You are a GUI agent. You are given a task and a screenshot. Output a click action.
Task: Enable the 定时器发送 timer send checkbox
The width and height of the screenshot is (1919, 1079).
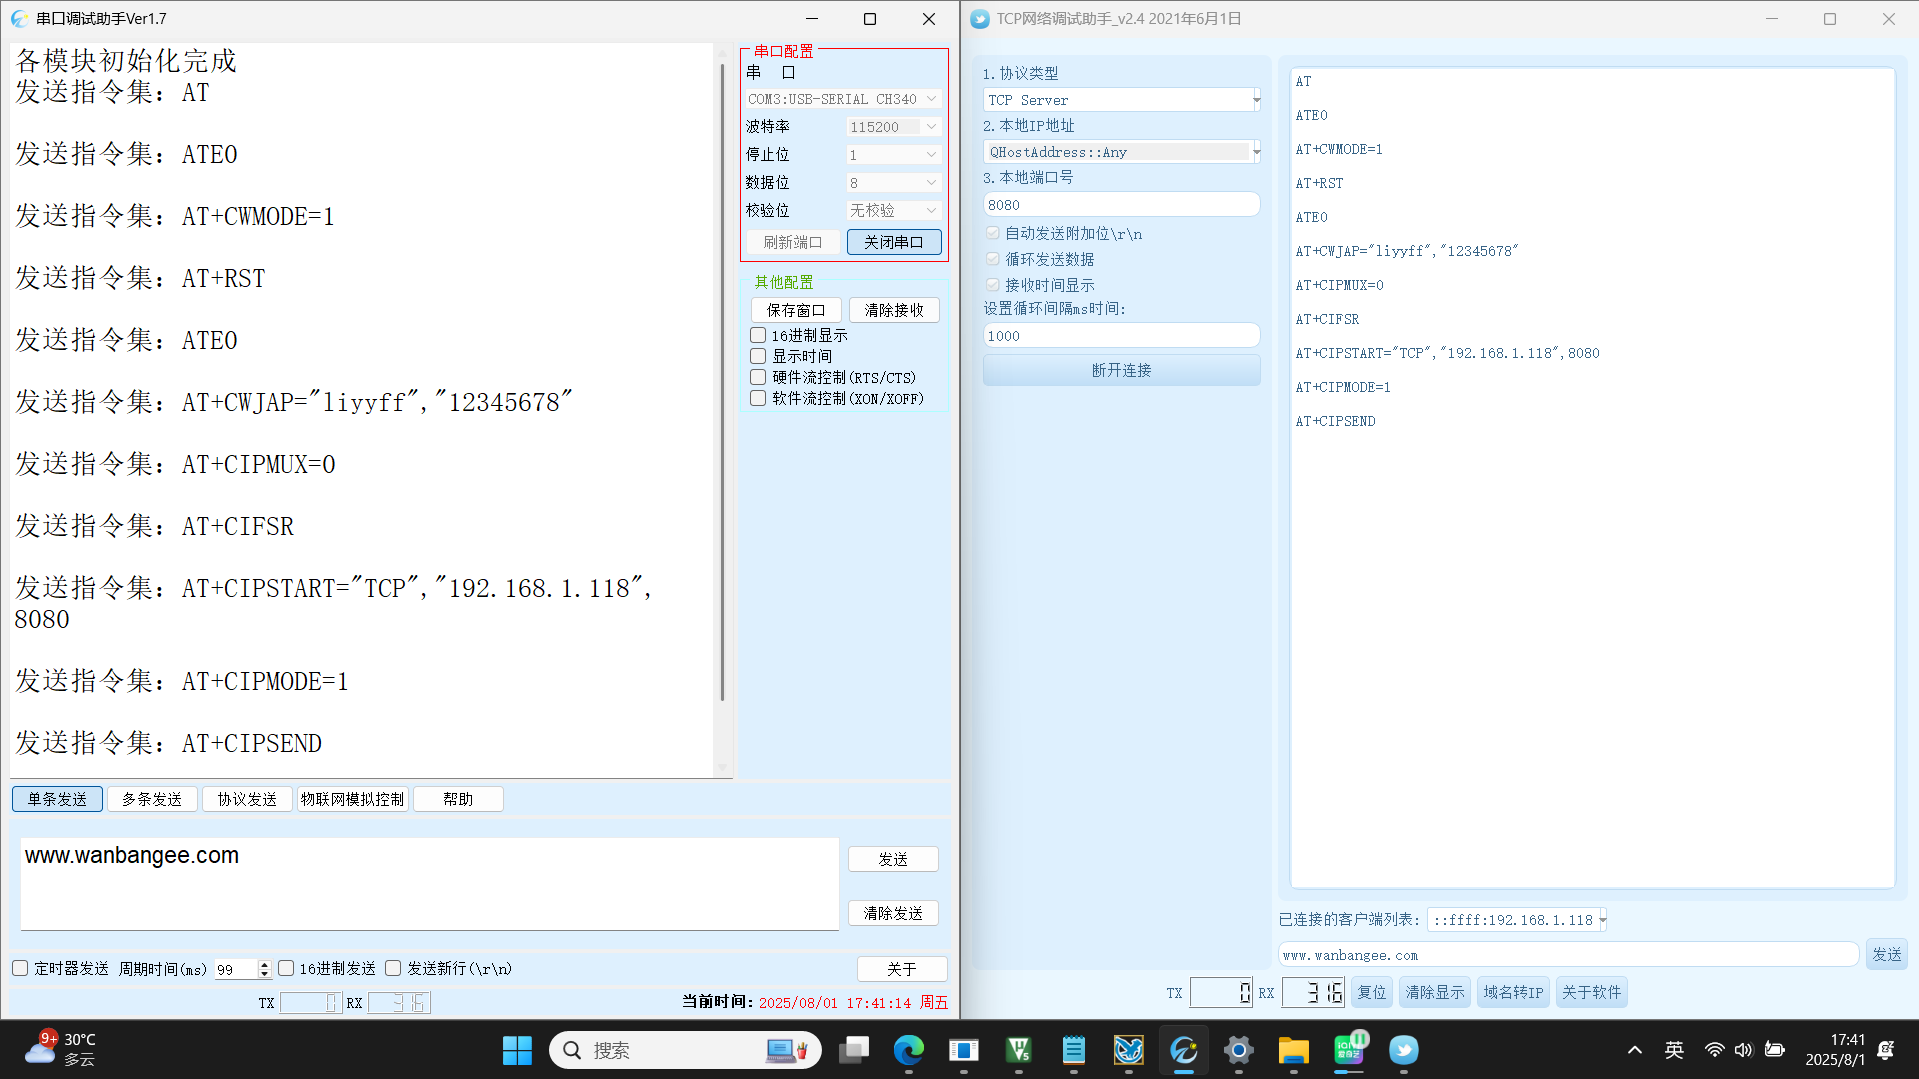click(20, 968)
